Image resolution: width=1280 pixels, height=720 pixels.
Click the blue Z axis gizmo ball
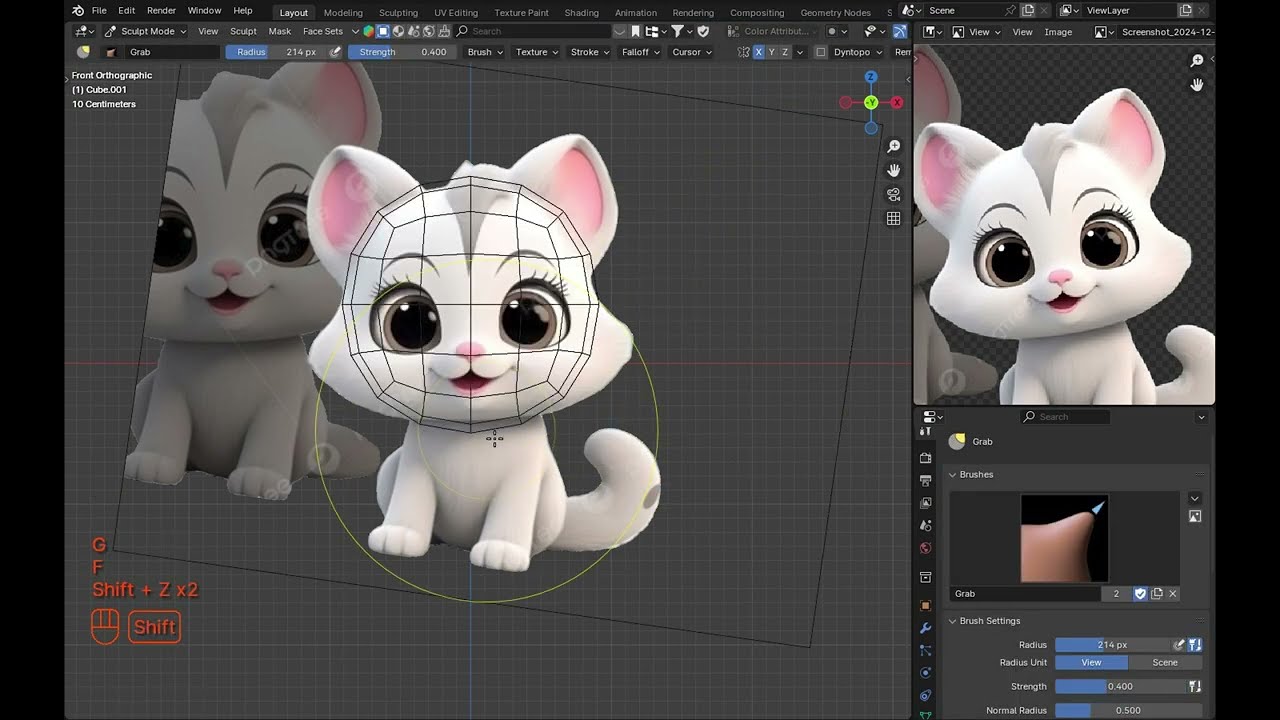(871, 77)
